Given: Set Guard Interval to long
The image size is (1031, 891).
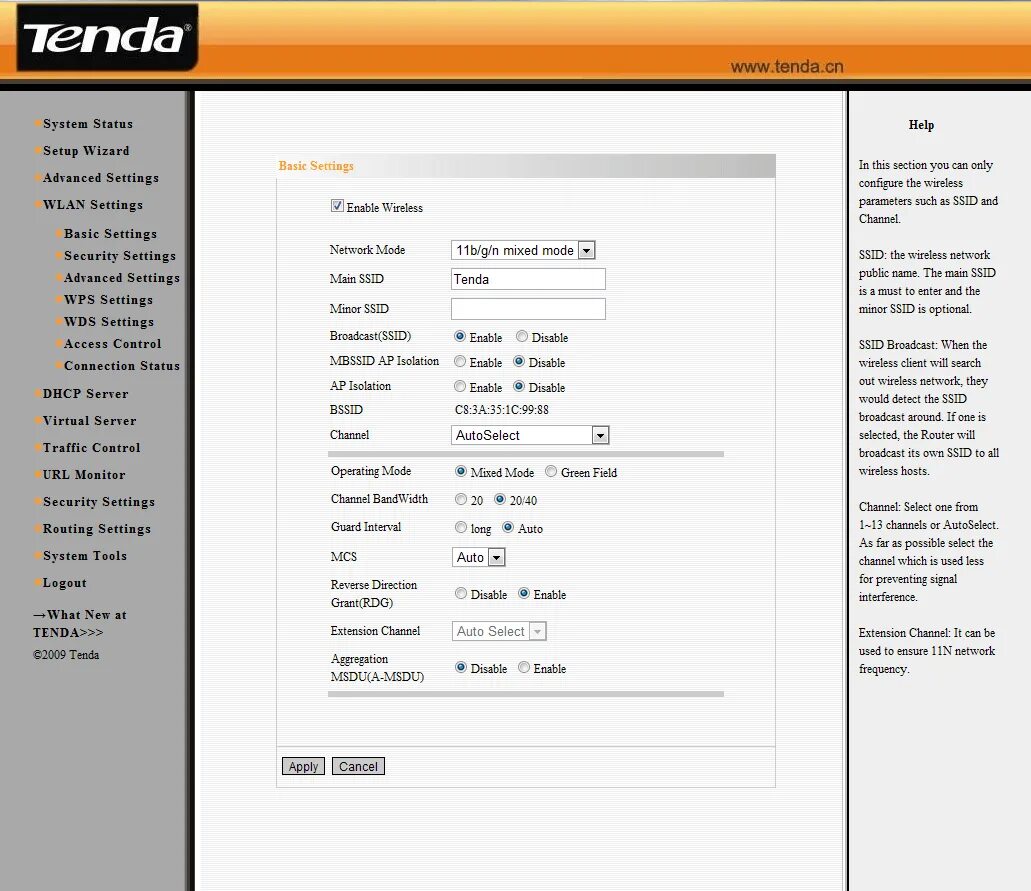Looking at the screenshot, I should coord(461,527).
